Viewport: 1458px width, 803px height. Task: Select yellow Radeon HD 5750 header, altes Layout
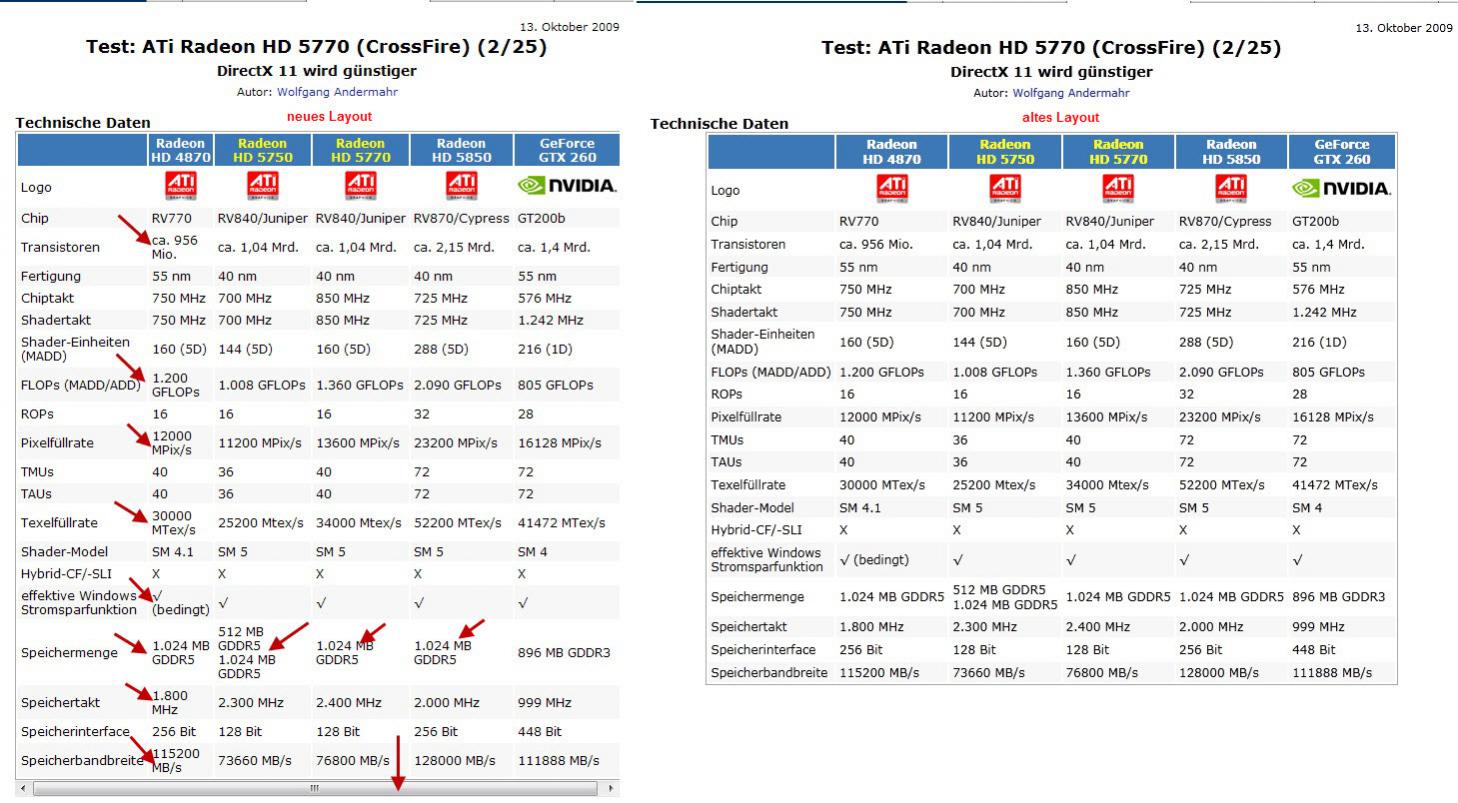click(1005, 151)
